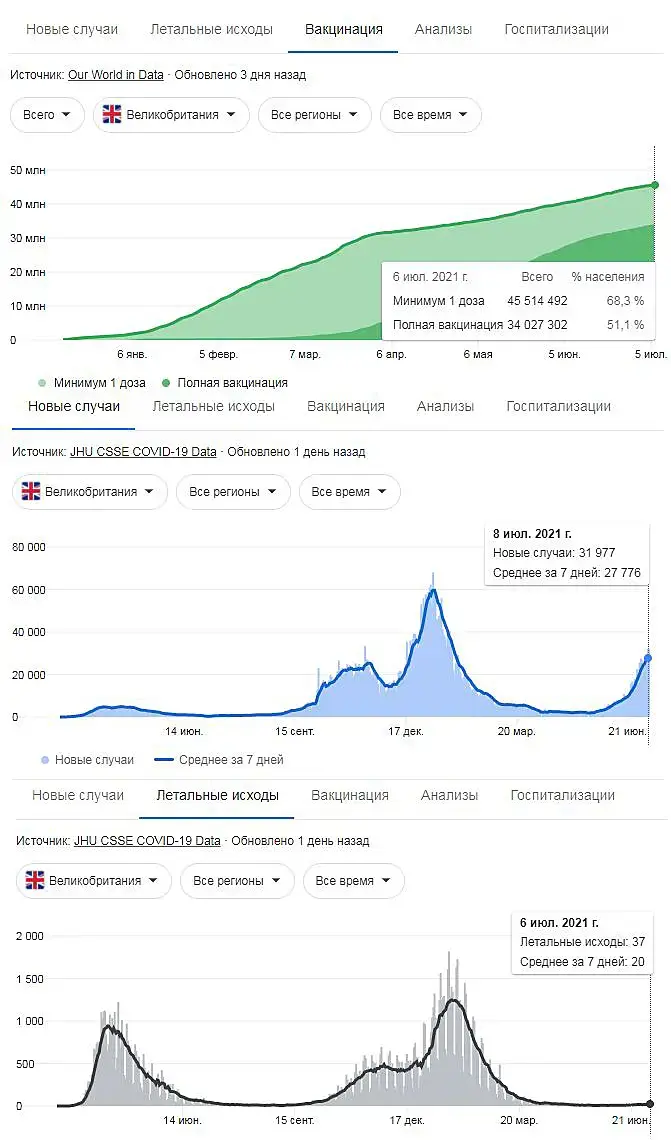
Task: Click the dark green 'Полная вакцинация' legend dot
Action: [165, 383]
